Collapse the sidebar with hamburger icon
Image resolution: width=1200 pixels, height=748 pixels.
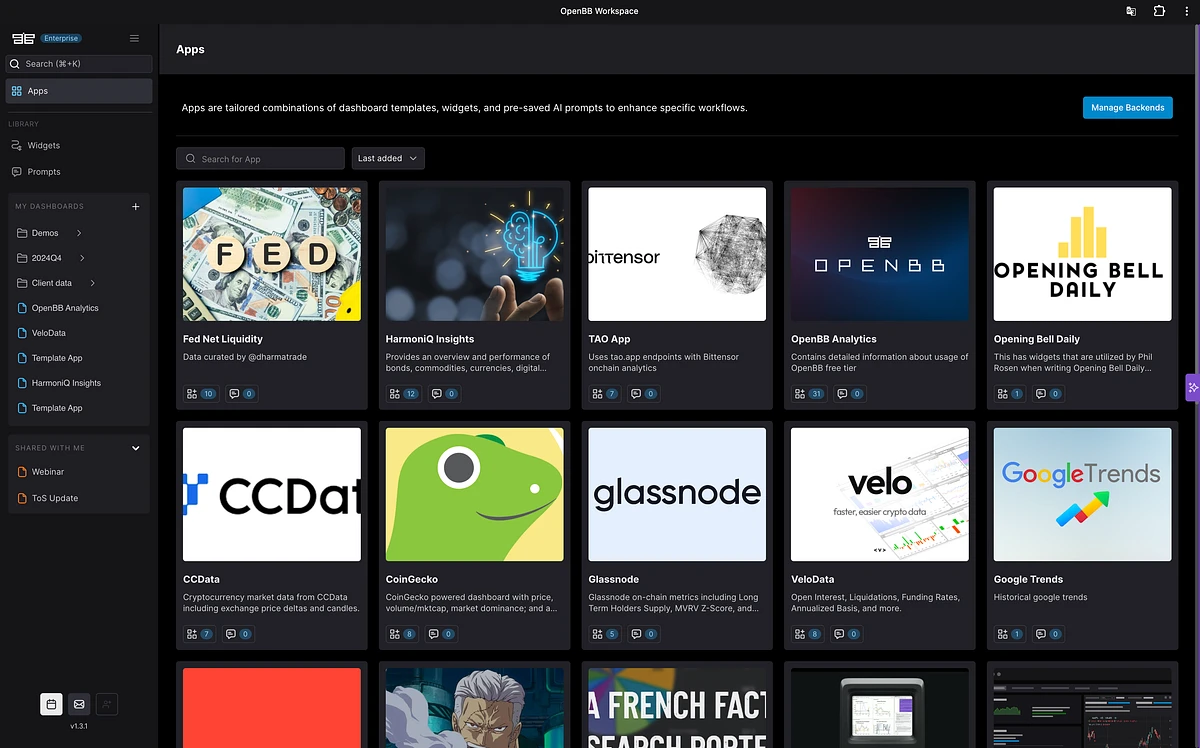click(134, 38)
